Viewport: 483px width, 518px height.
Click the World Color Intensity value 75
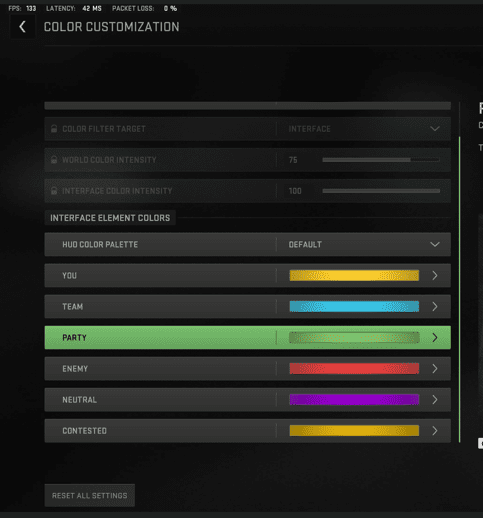pyautogui.click(x=293, y=160)
